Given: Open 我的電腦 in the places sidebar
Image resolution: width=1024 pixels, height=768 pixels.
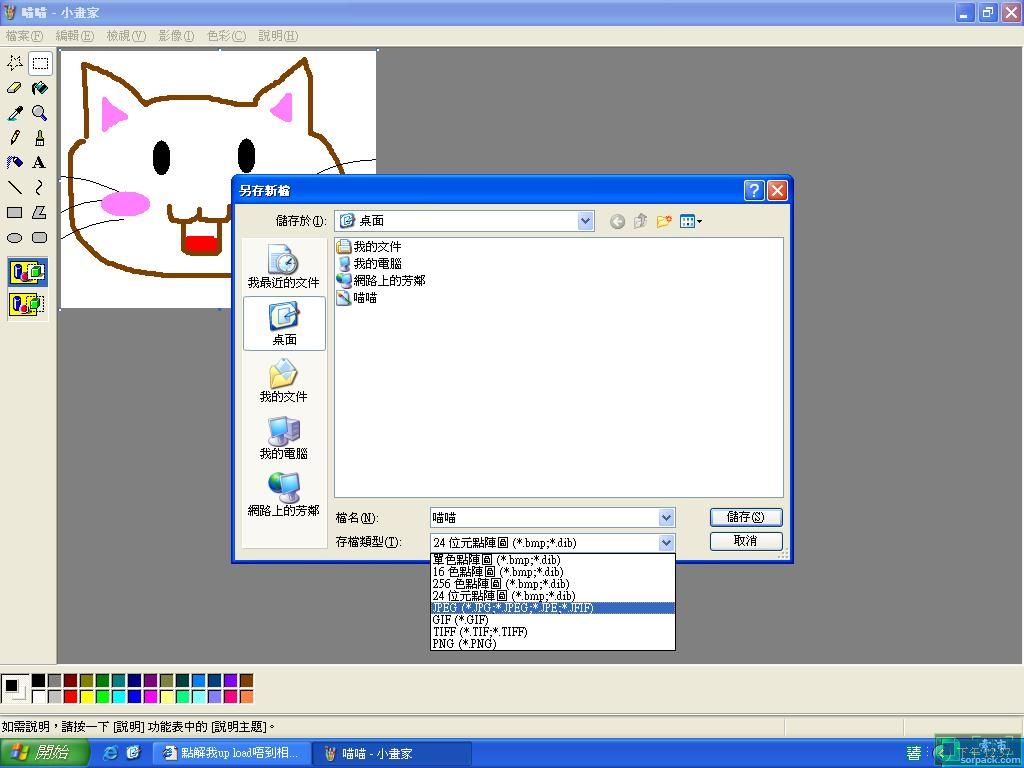Looking at the screenshot, I should click(284, 437).
